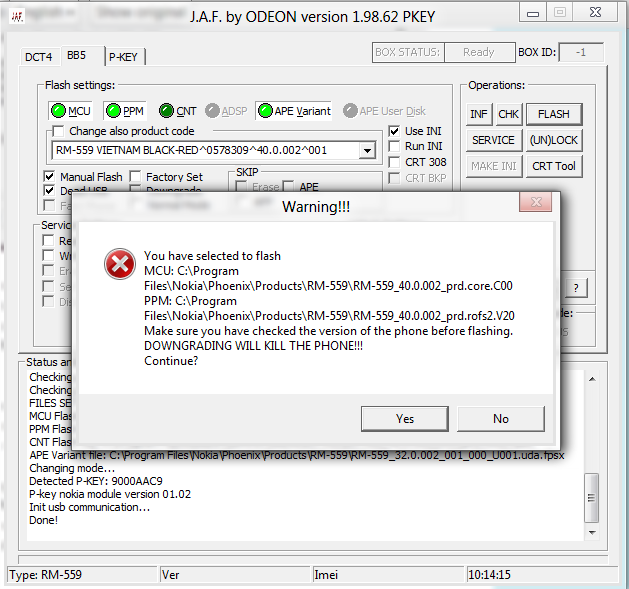Toggle the CRT BKP checkbox
Screen dimensions: 629x589
click(394, 178)
